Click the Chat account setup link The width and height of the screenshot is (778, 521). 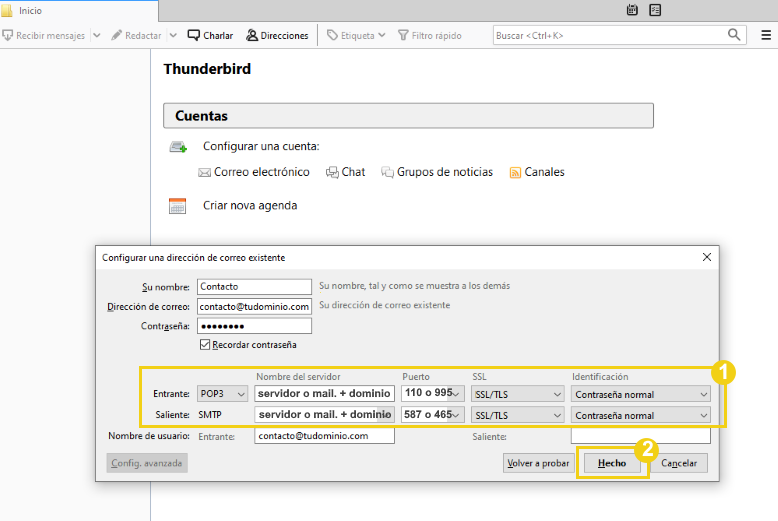point(345,172)
